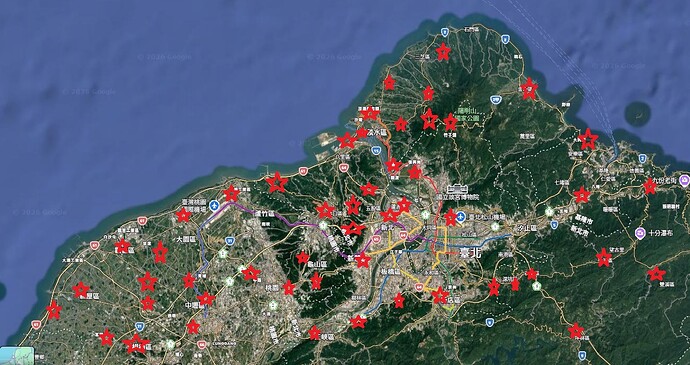
Task: Click the 七堵區 district label
Action: tap(562, 182)
